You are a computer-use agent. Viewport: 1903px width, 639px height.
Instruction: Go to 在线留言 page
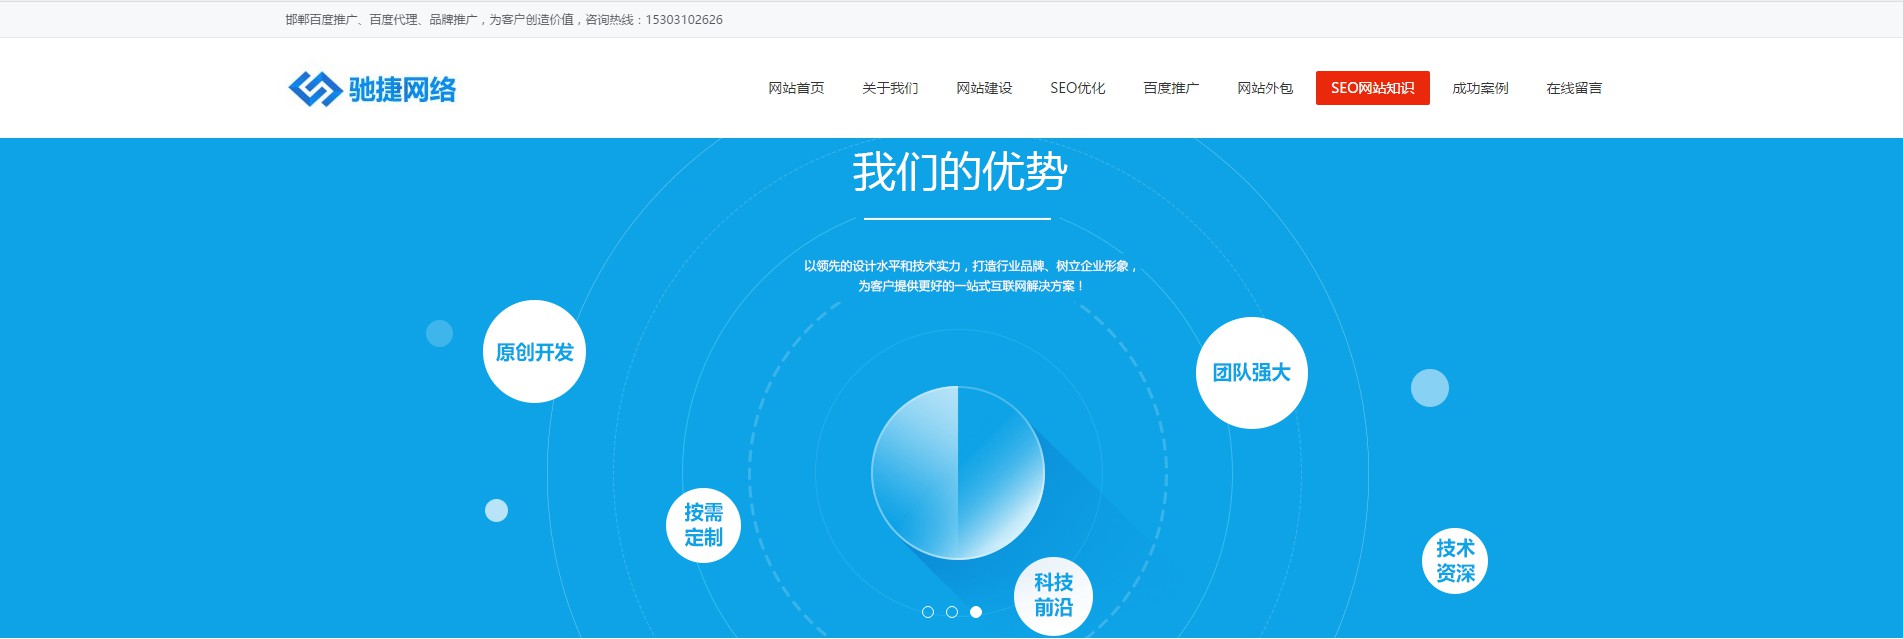(x=1574, y=88)
